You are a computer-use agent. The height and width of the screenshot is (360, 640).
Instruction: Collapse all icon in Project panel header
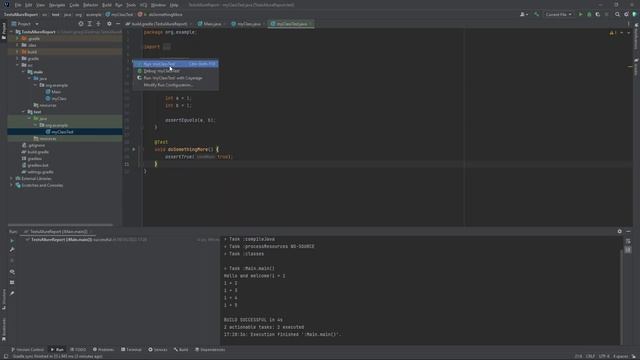pos(98,24)
